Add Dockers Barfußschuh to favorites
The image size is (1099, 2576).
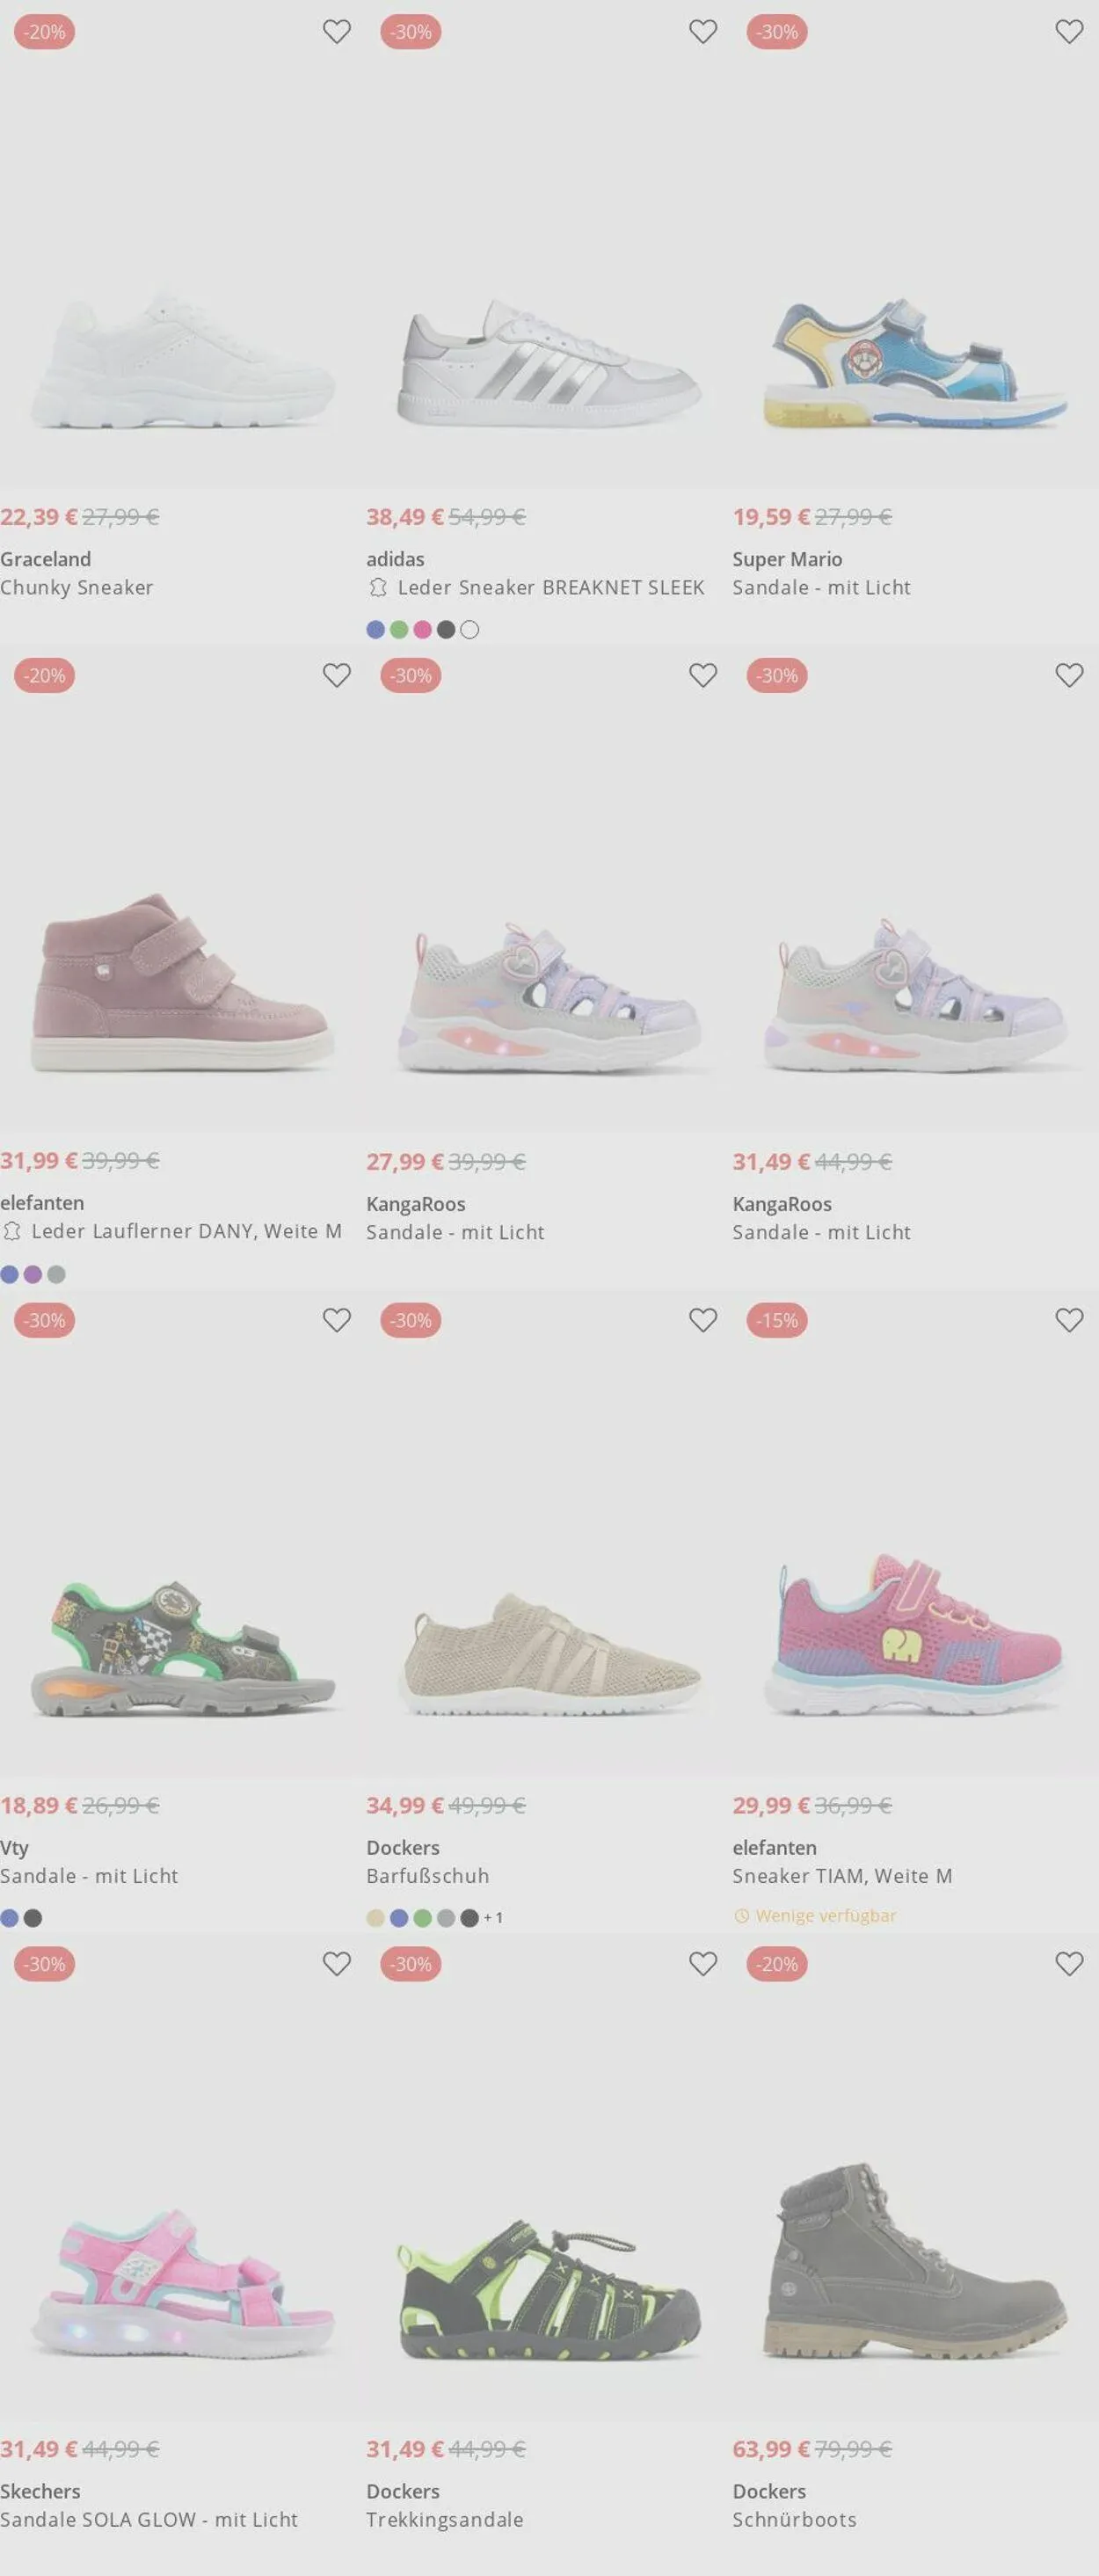point(703,1321)
